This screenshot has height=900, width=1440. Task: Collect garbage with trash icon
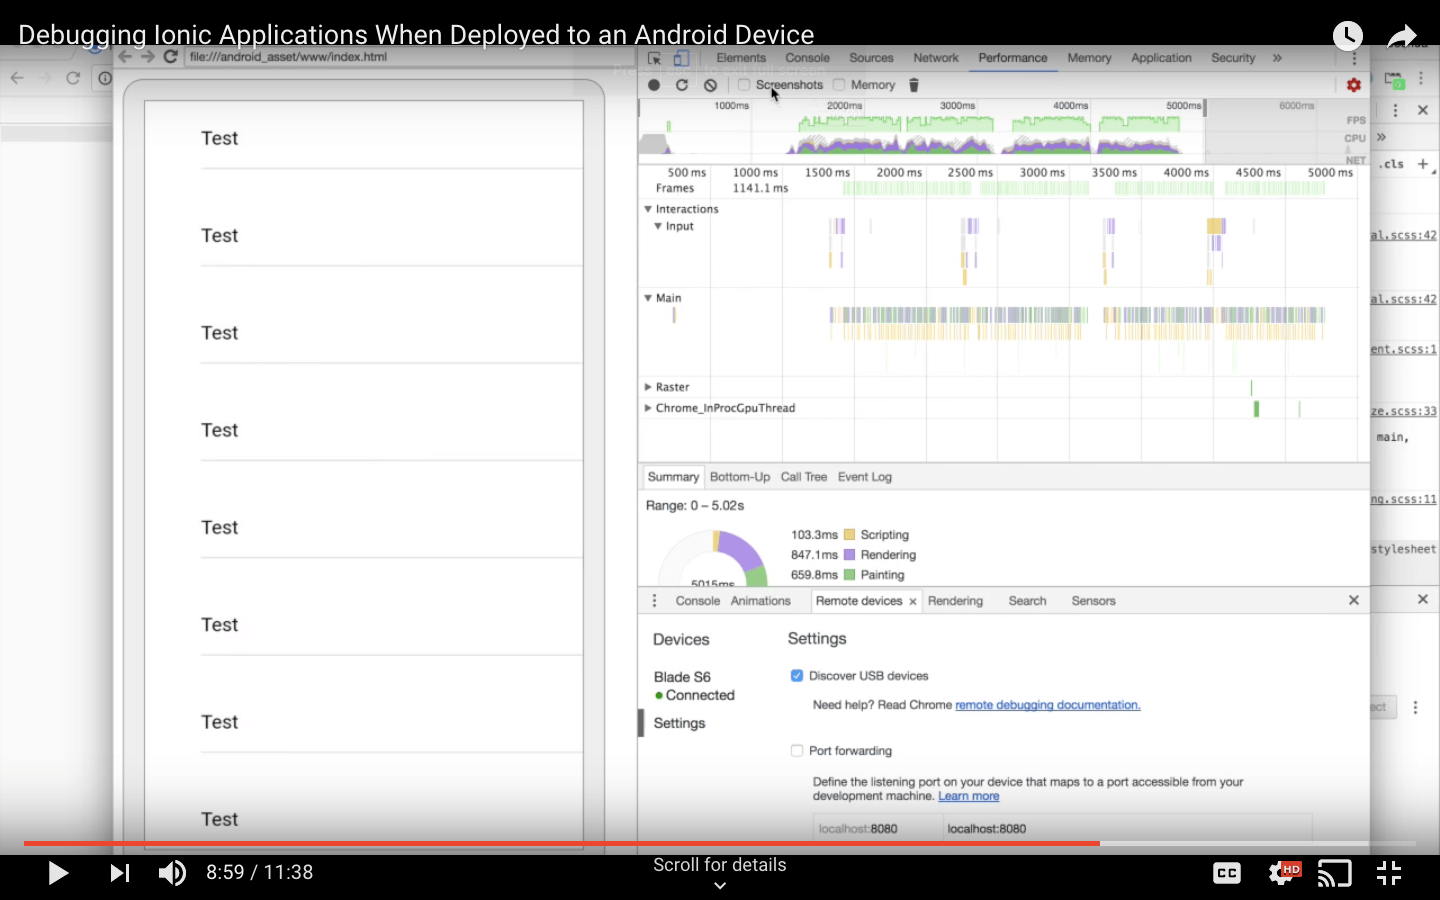coord(913,85)
